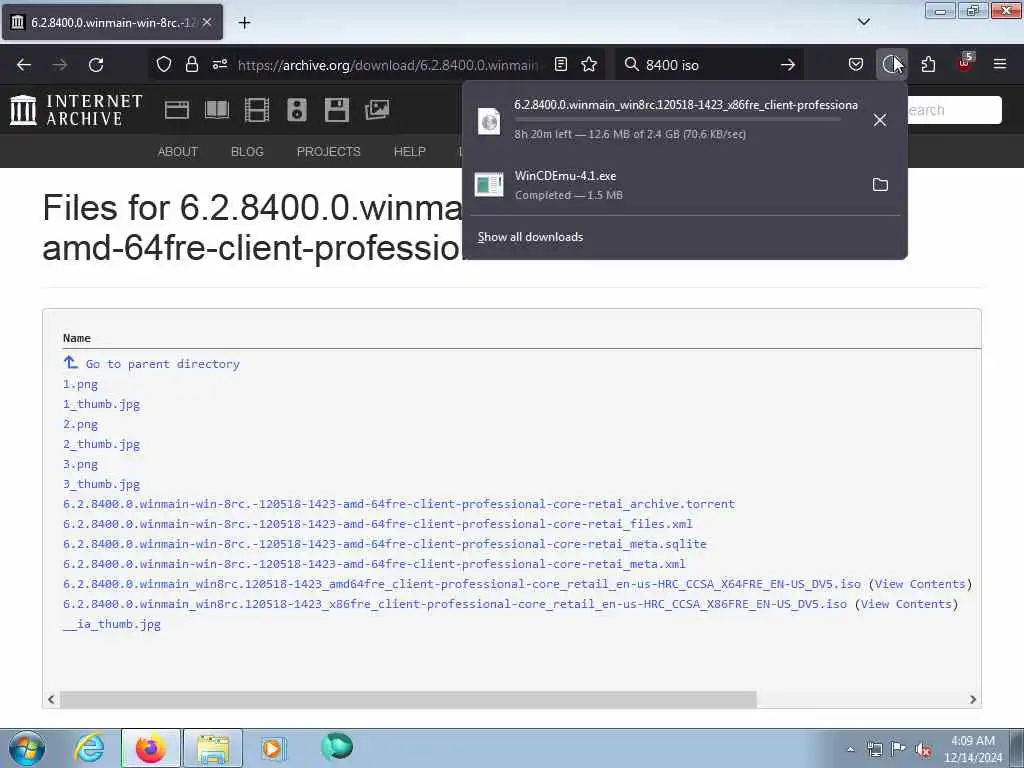Click the site security padlock icon
Viewport: 1024px width, 768px height.
click(x=191, y=64)
